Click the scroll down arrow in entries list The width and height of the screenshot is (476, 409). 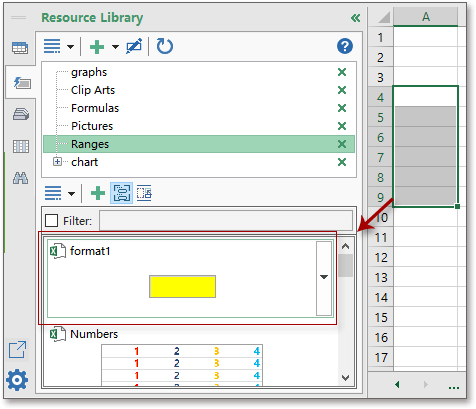tap(346, 378)
